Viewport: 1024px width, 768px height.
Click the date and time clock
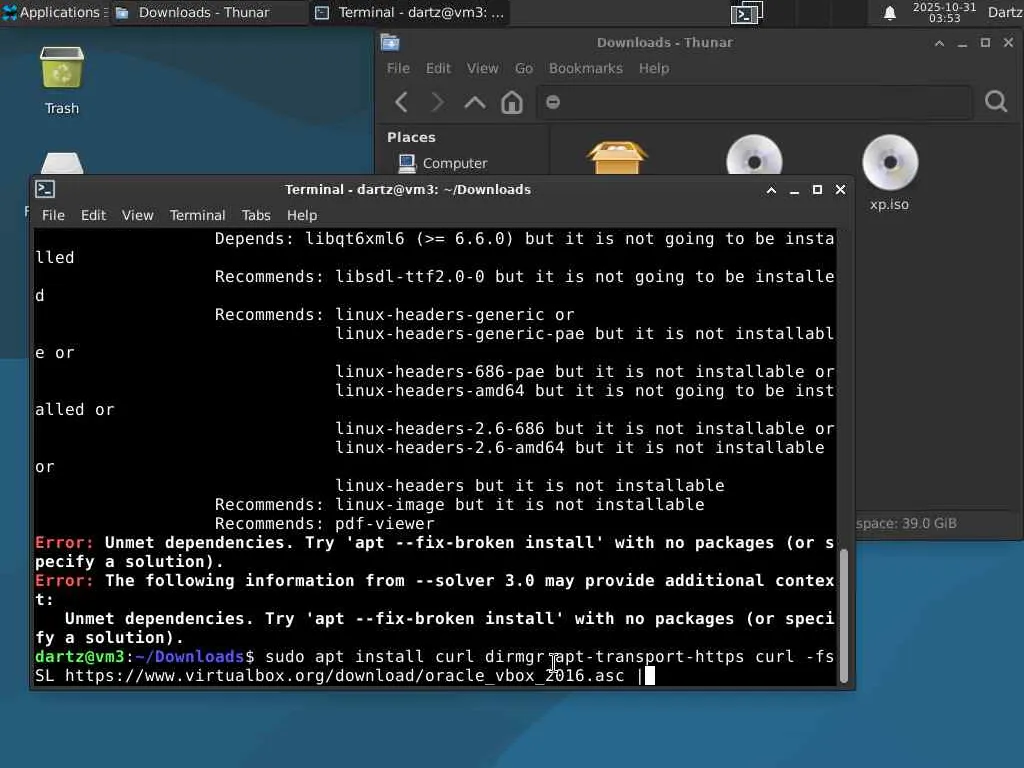click(944, 12)
